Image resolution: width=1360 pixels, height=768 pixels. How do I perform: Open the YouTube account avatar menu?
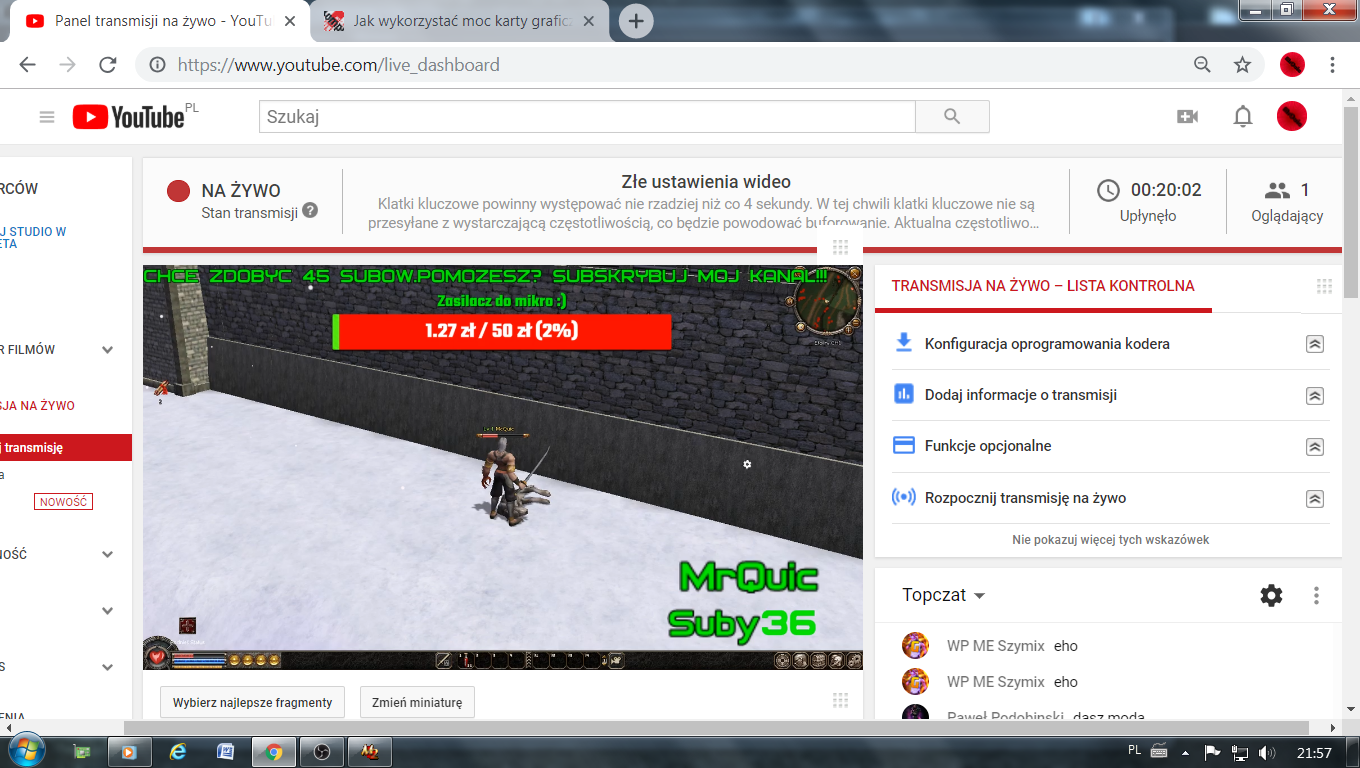coord(1292,117)
